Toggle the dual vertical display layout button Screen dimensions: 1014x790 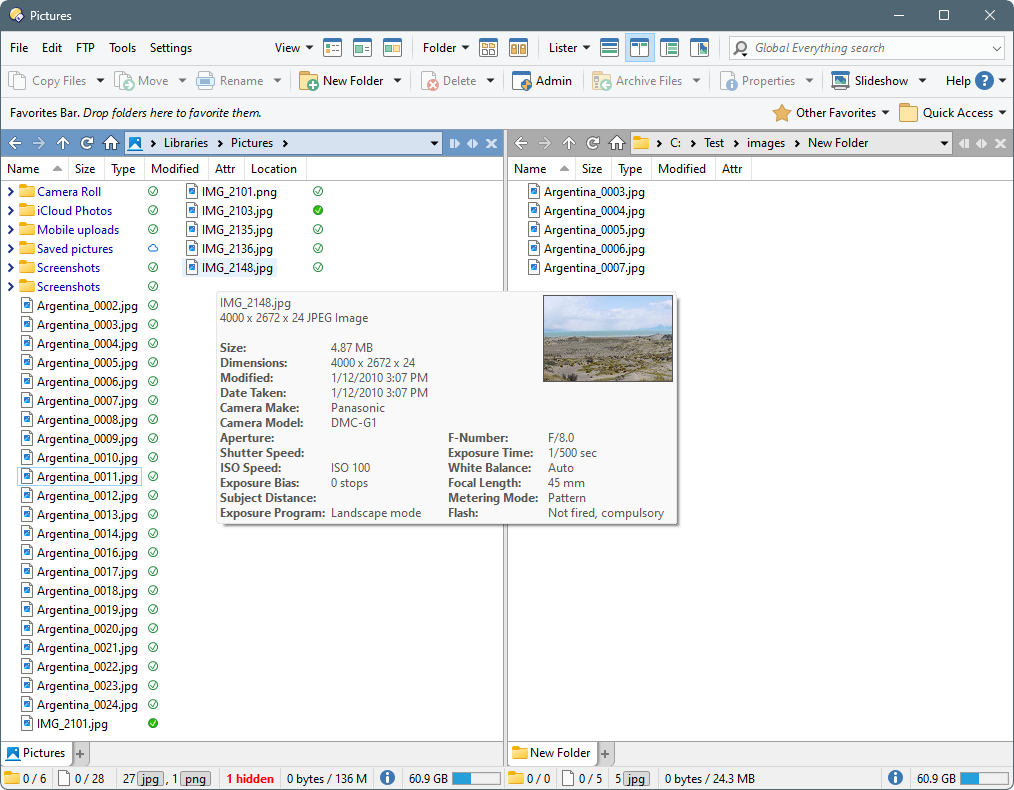[639, 48]
